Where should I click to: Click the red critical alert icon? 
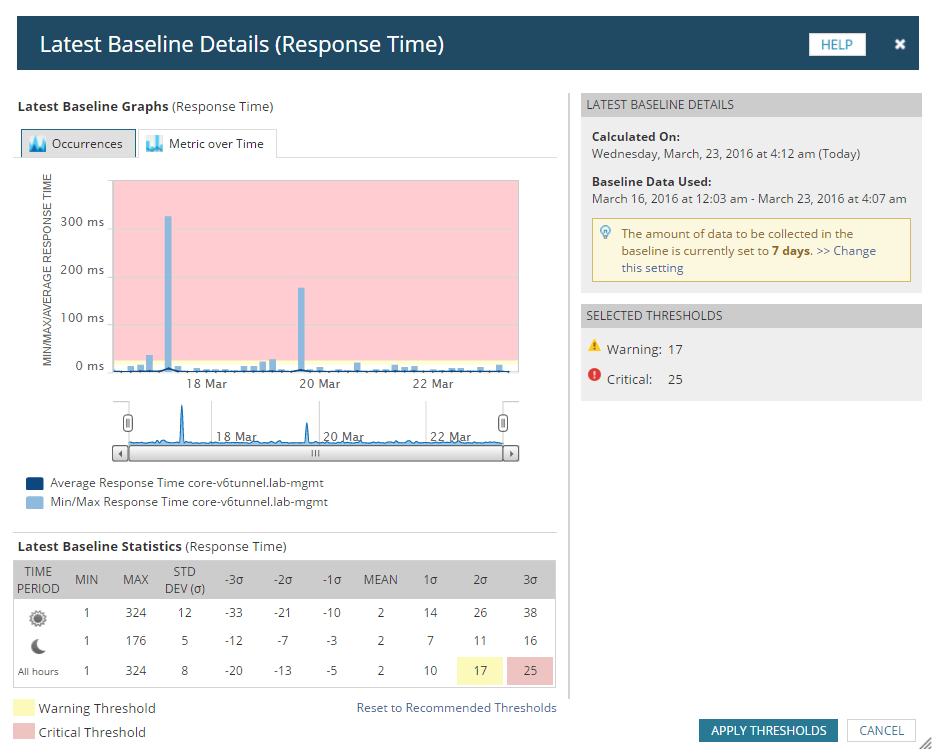coord(595,376)
